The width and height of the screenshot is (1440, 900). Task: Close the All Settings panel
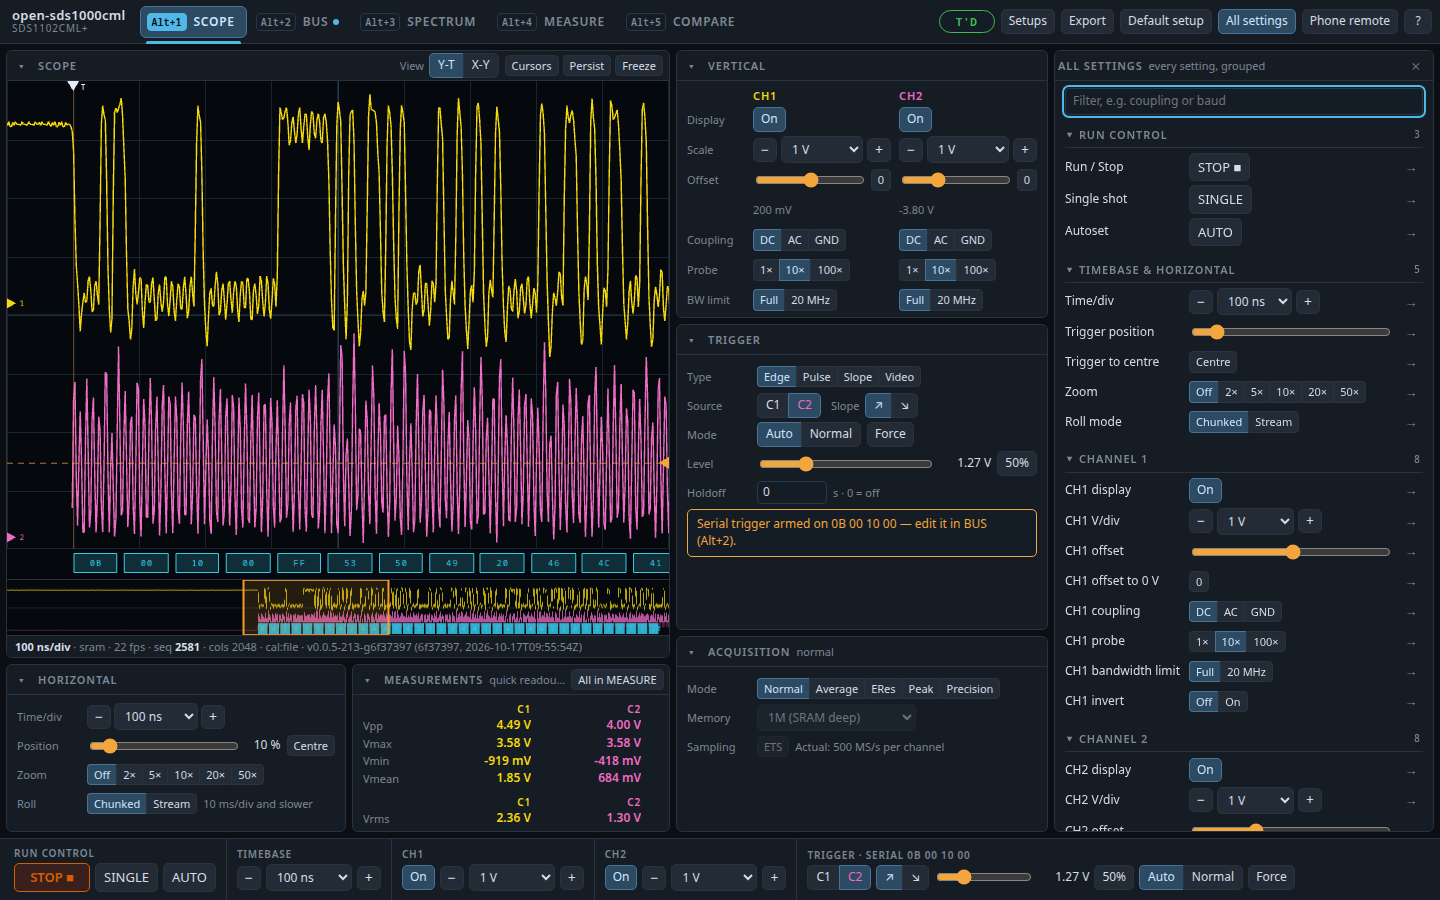[1415, 66]
